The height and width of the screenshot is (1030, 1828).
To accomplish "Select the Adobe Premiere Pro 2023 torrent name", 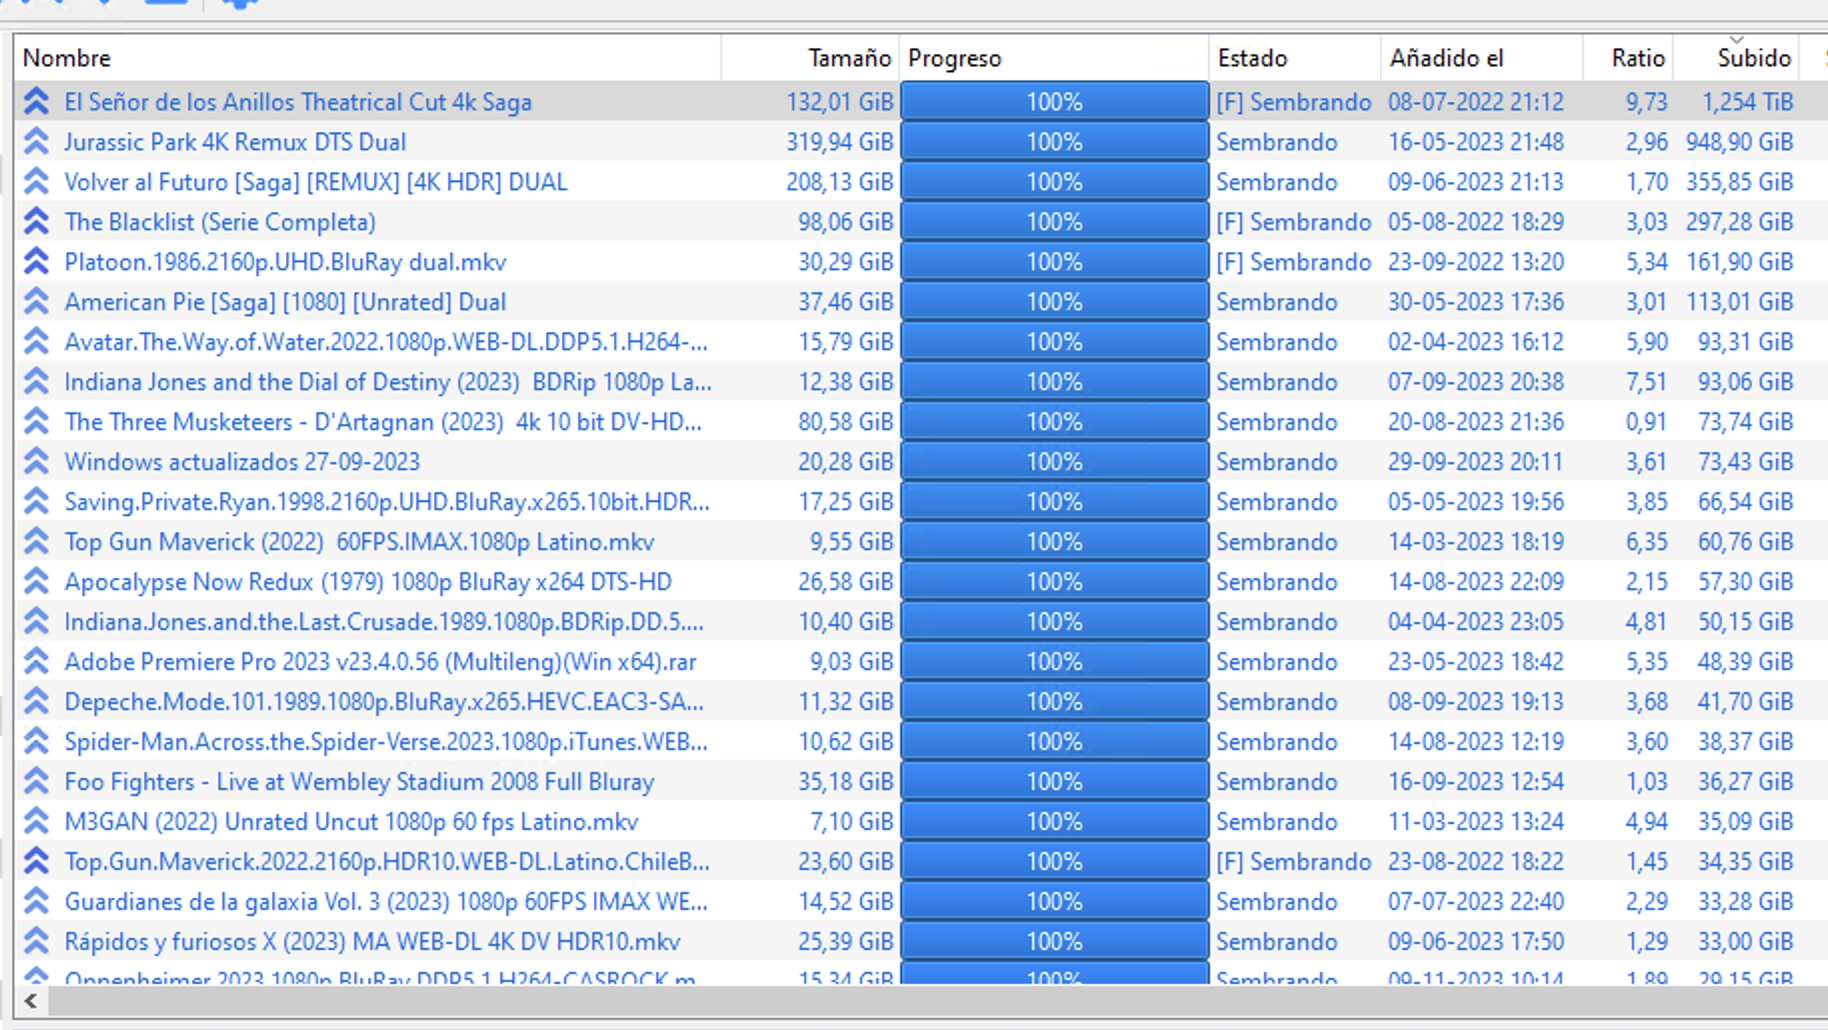I will click(380, 662).
